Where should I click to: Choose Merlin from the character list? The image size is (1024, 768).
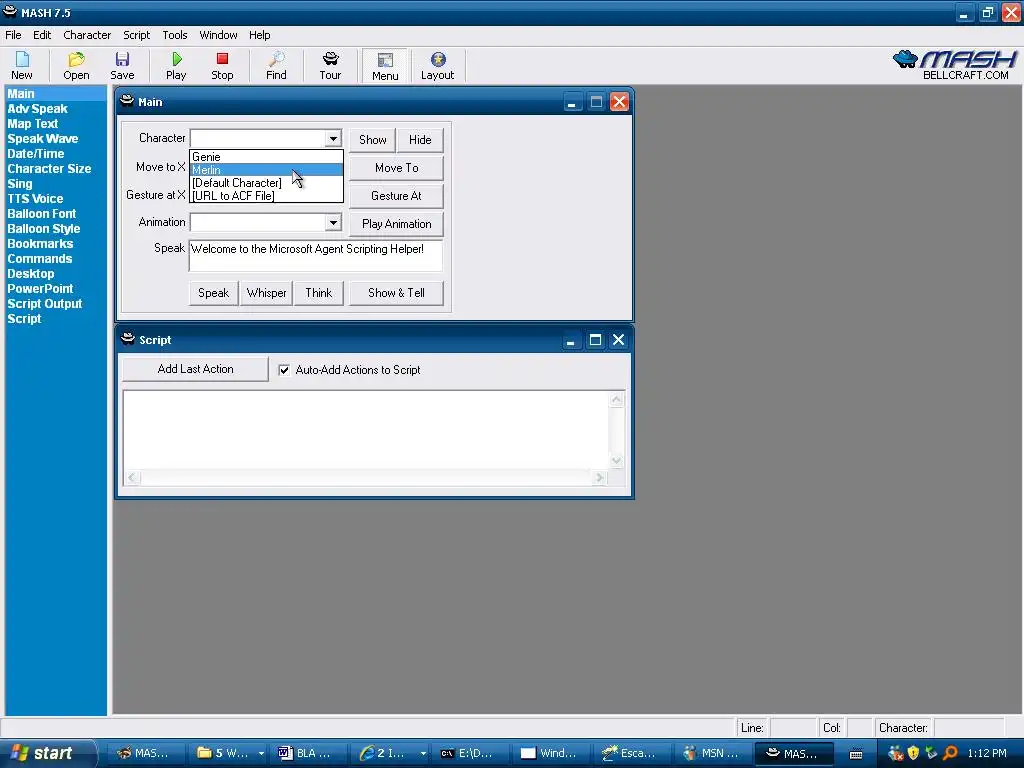(x=266, y=170)
